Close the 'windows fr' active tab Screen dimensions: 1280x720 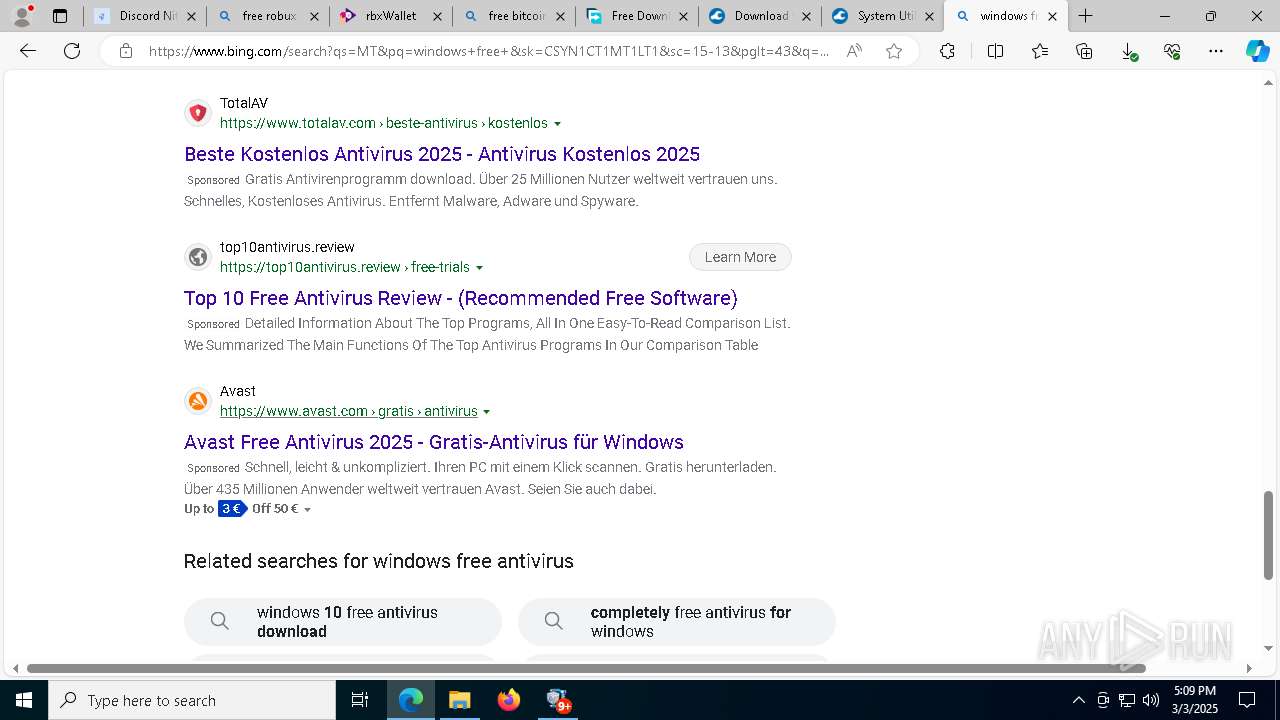tap(1052, 16)
